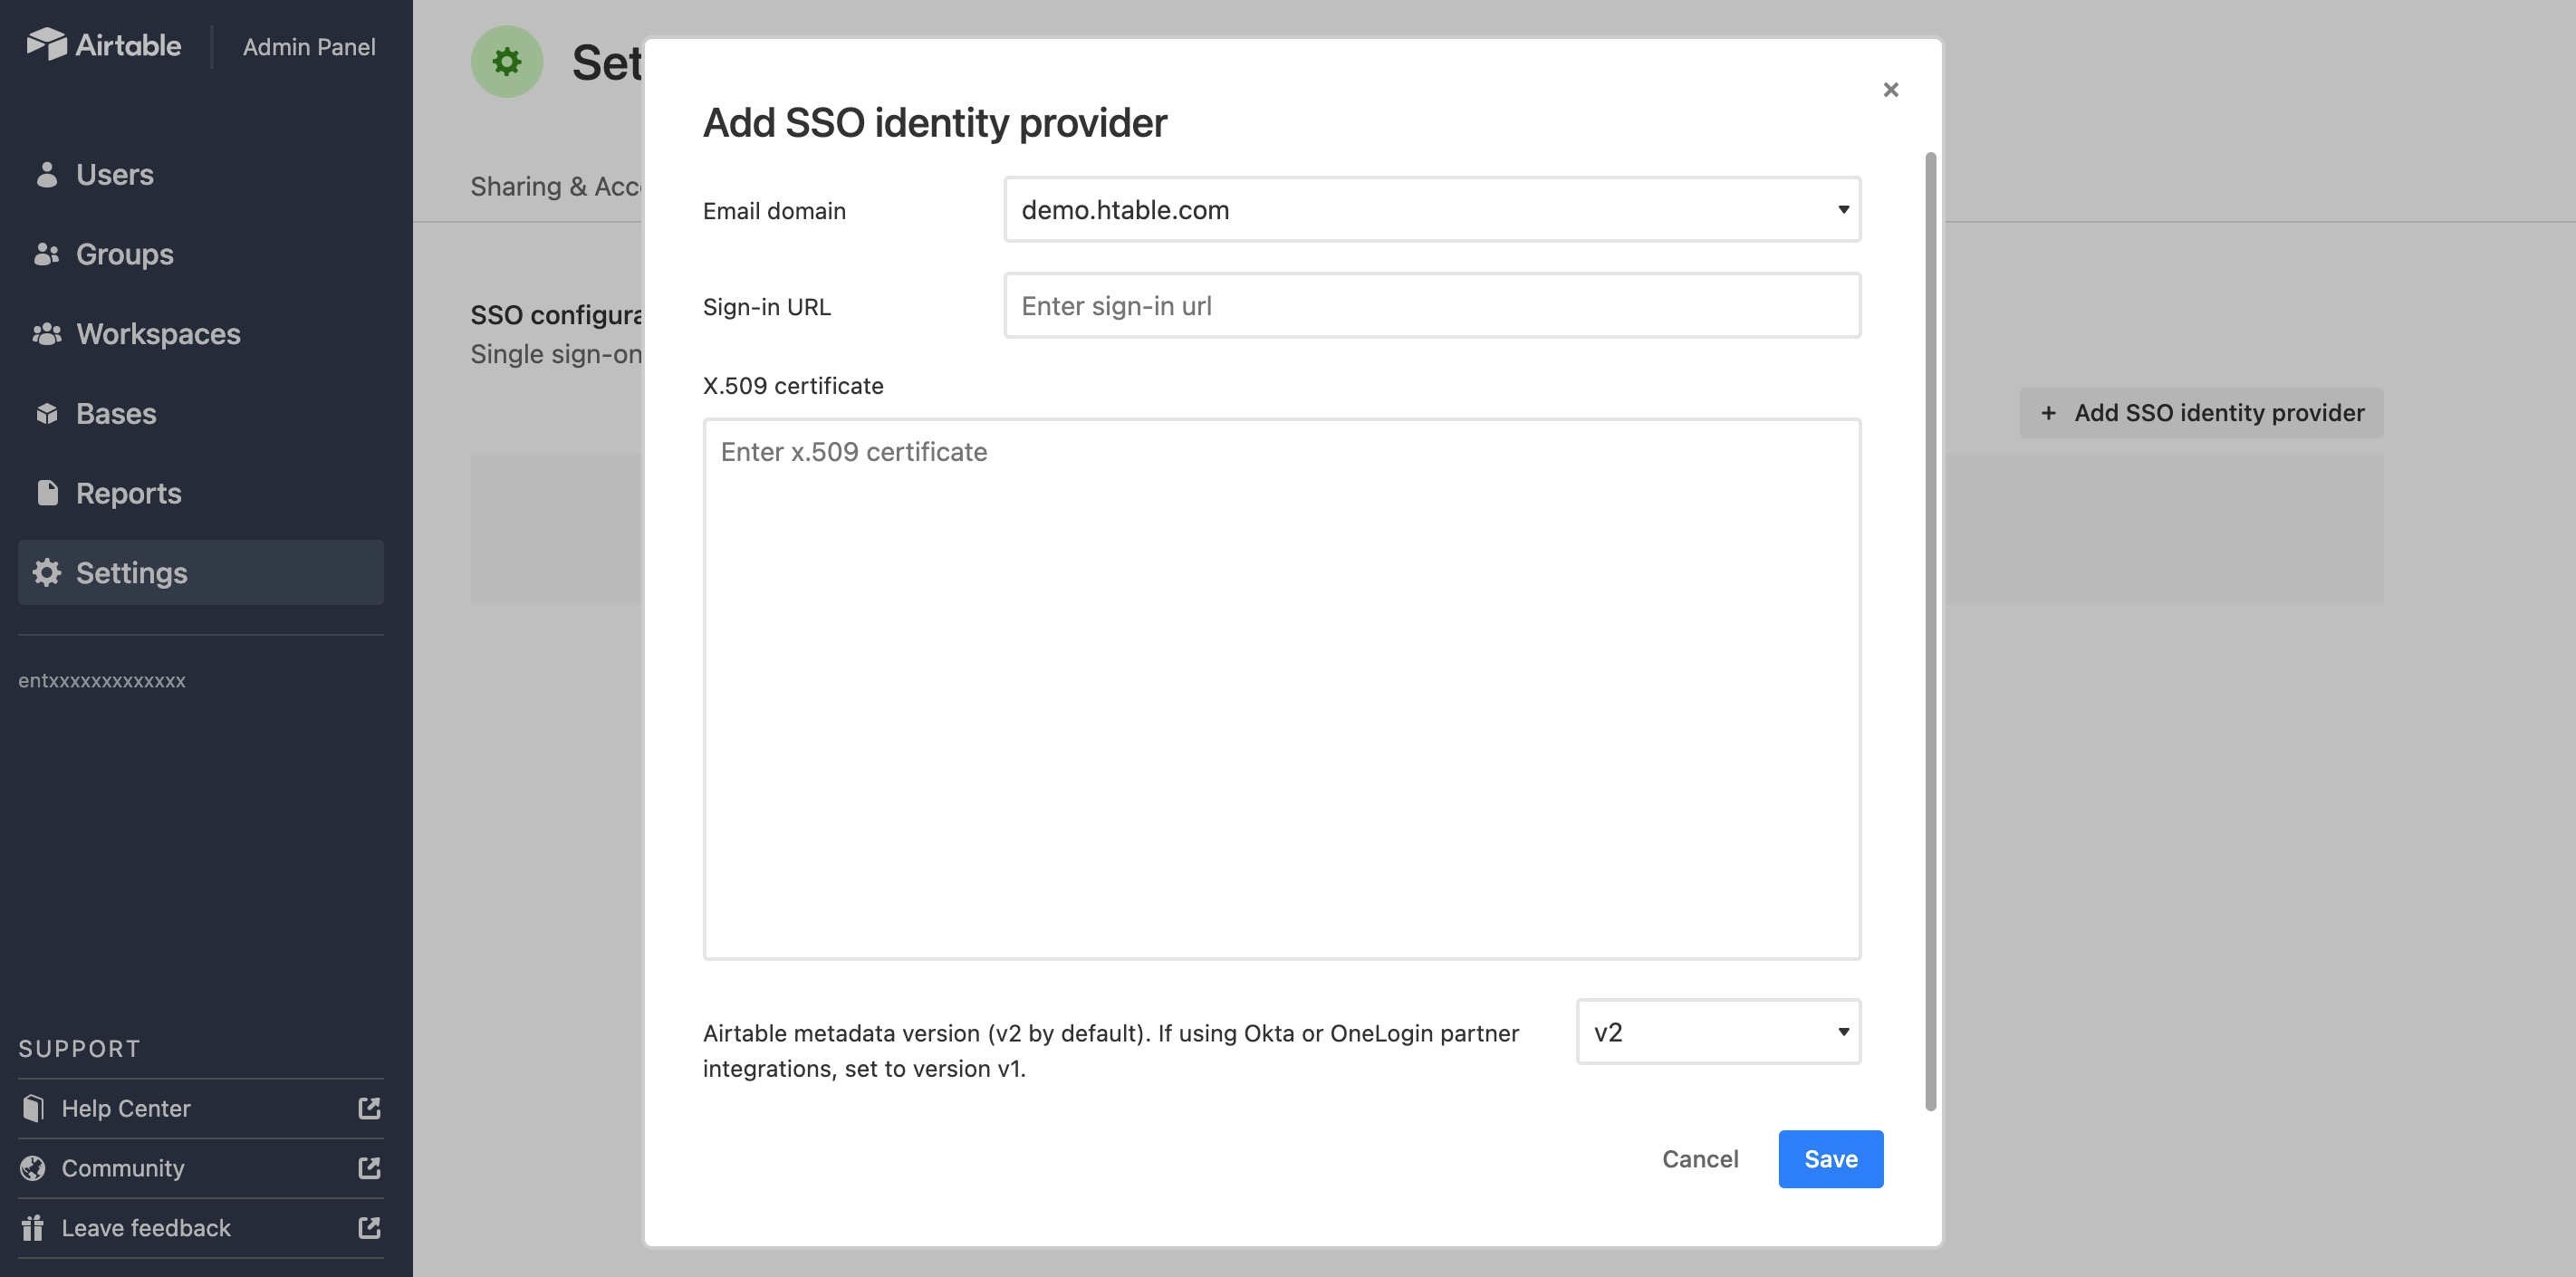Click external link icon beside Help Center

[369, 1108]
